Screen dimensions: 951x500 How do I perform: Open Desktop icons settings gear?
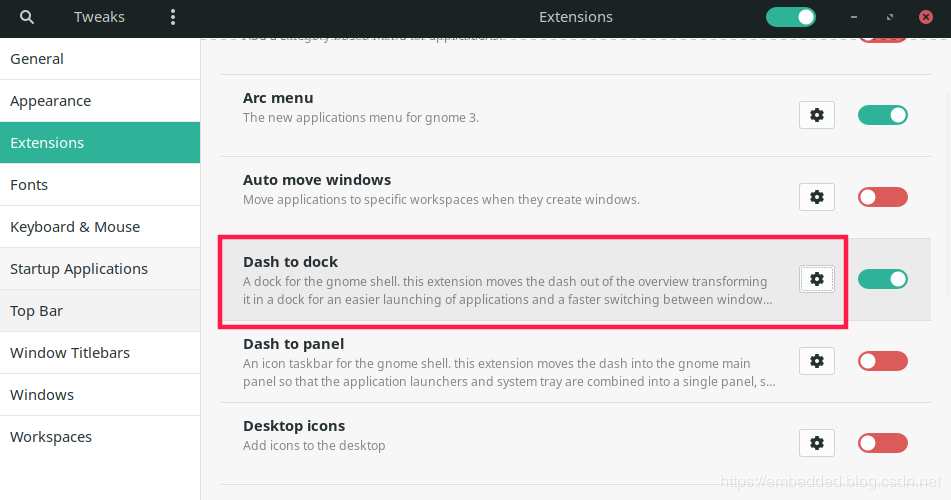tap(817, 443)
